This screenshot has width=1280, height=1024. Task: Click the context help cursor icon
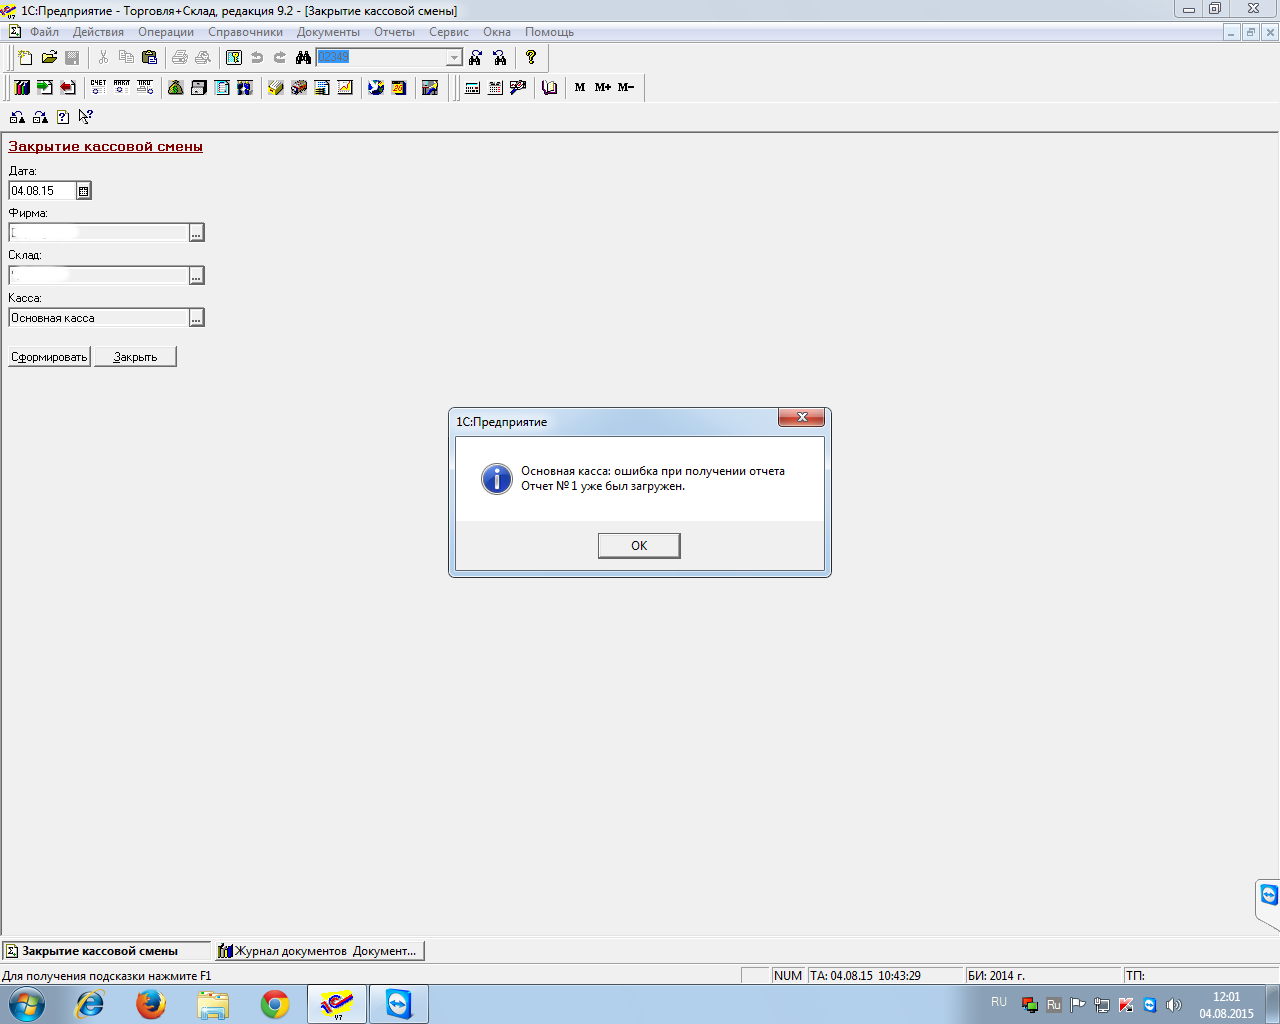tap(86, 117)
